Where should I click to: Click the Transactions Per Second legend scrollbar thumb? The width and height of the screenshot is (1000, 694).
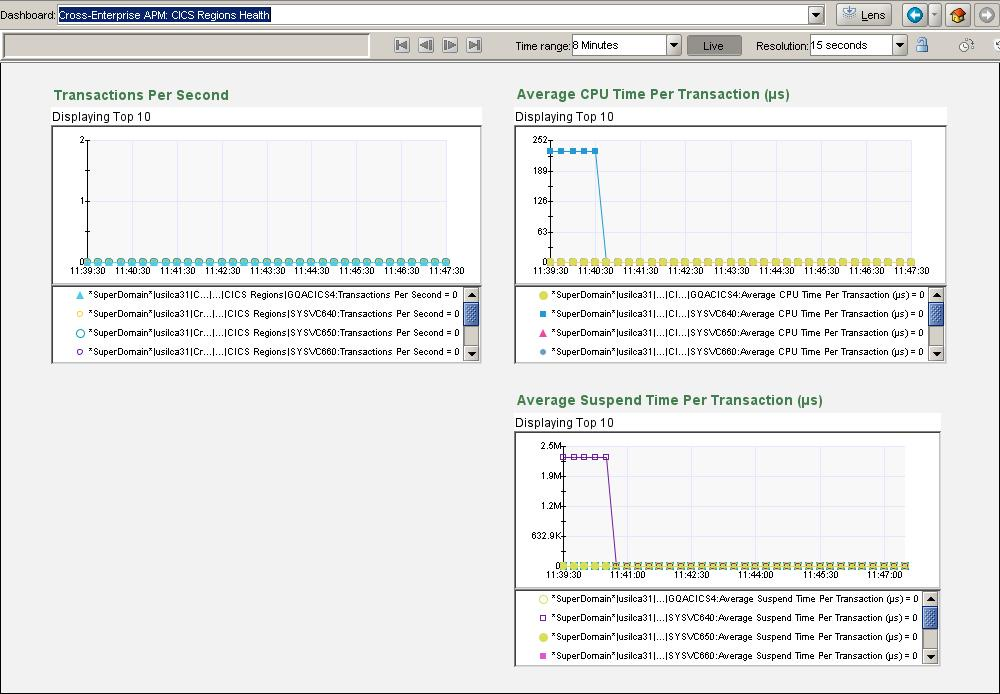[x=471, y=314]
